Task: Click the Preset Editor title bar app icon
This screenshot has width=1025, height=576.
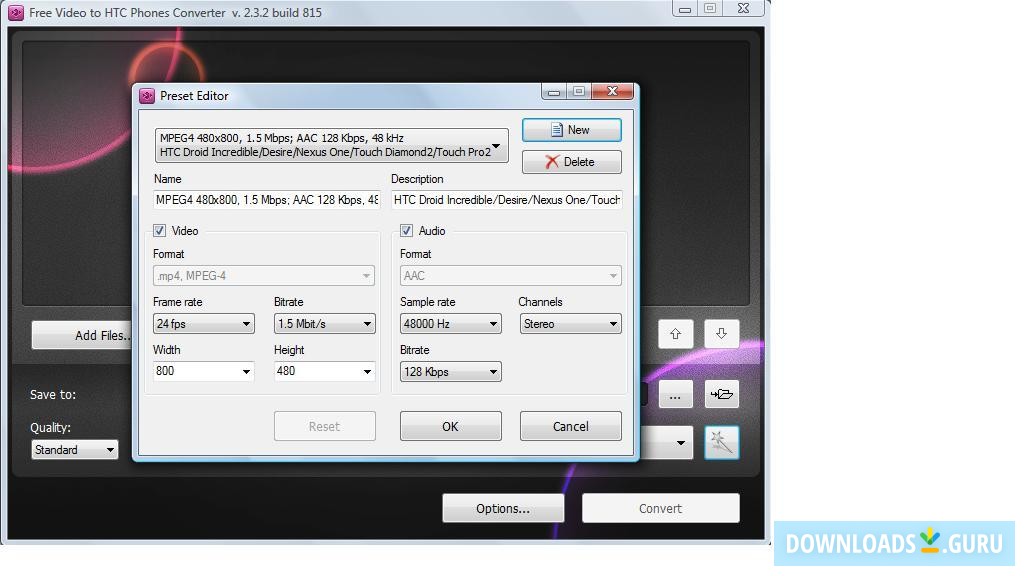Action: tap(147, 95)
